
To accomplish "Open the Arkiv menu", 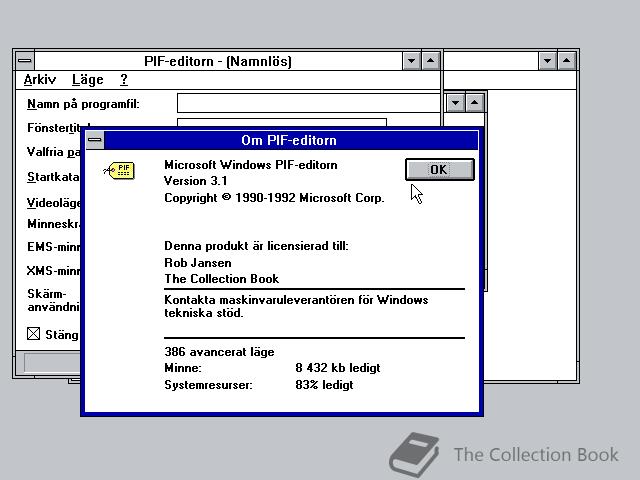I will pos(40,80).
